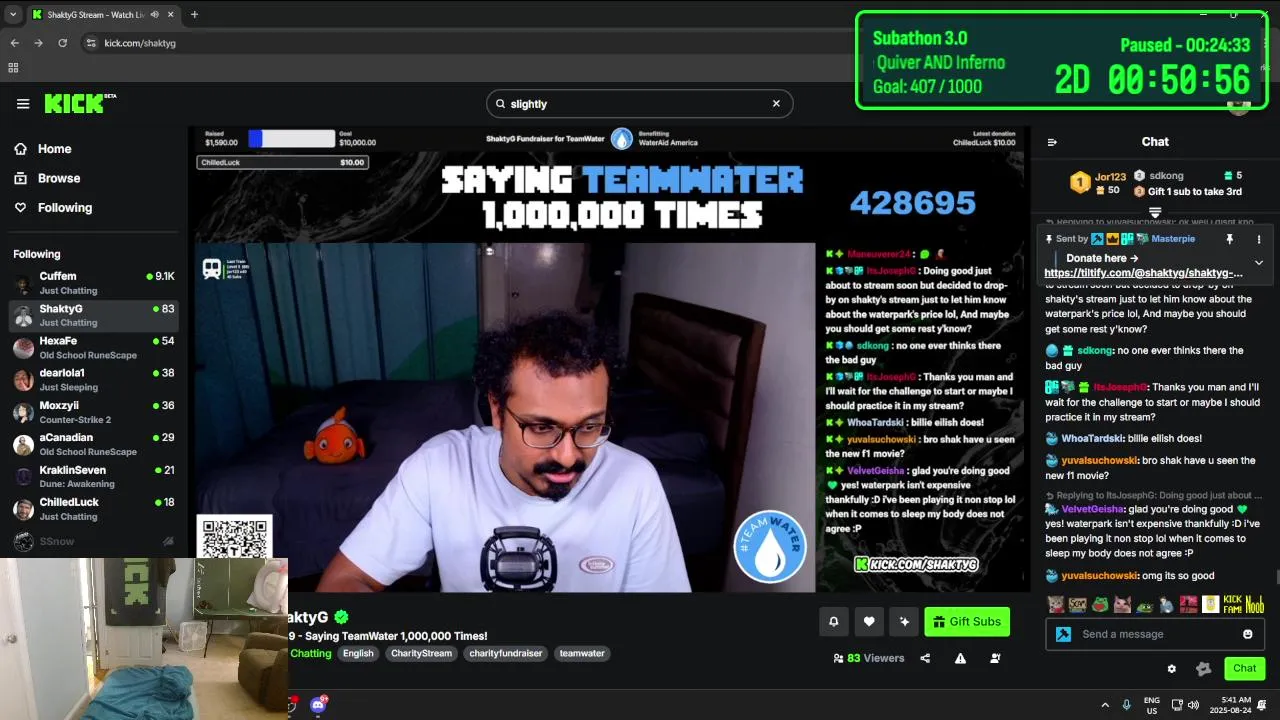Click the notification bell button
Viewport: 1280px width, 720px height.
tap(833, 622)
